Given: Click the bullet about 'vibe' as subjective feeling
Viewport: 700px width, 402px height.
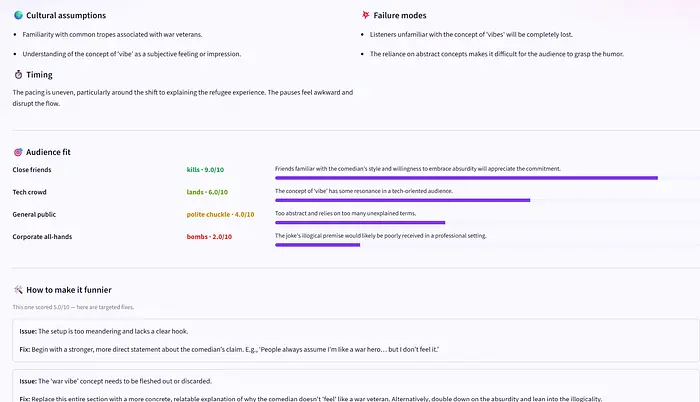Looking at the screenshot, I should point(132,54).
